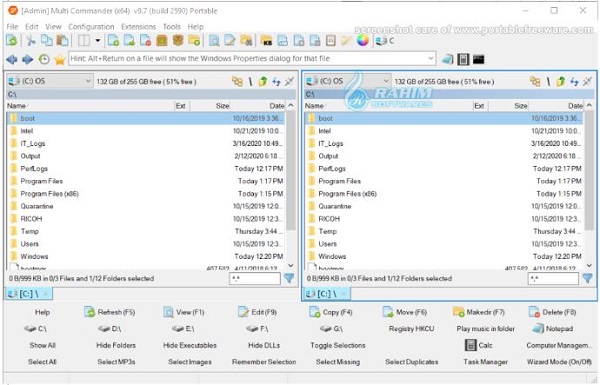600x385 pixels.
Task: Go to the root backslash in right panel
Action: click(x=548, y=81)
